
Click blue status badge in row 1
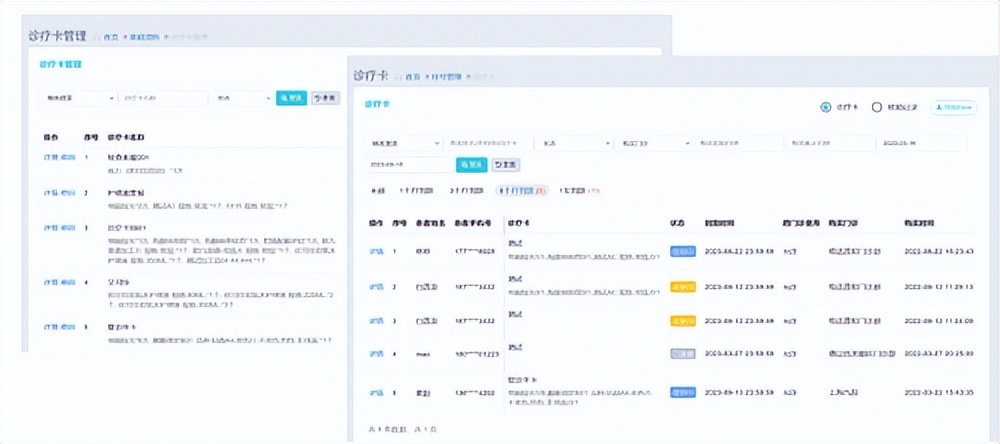coord(682,251)
